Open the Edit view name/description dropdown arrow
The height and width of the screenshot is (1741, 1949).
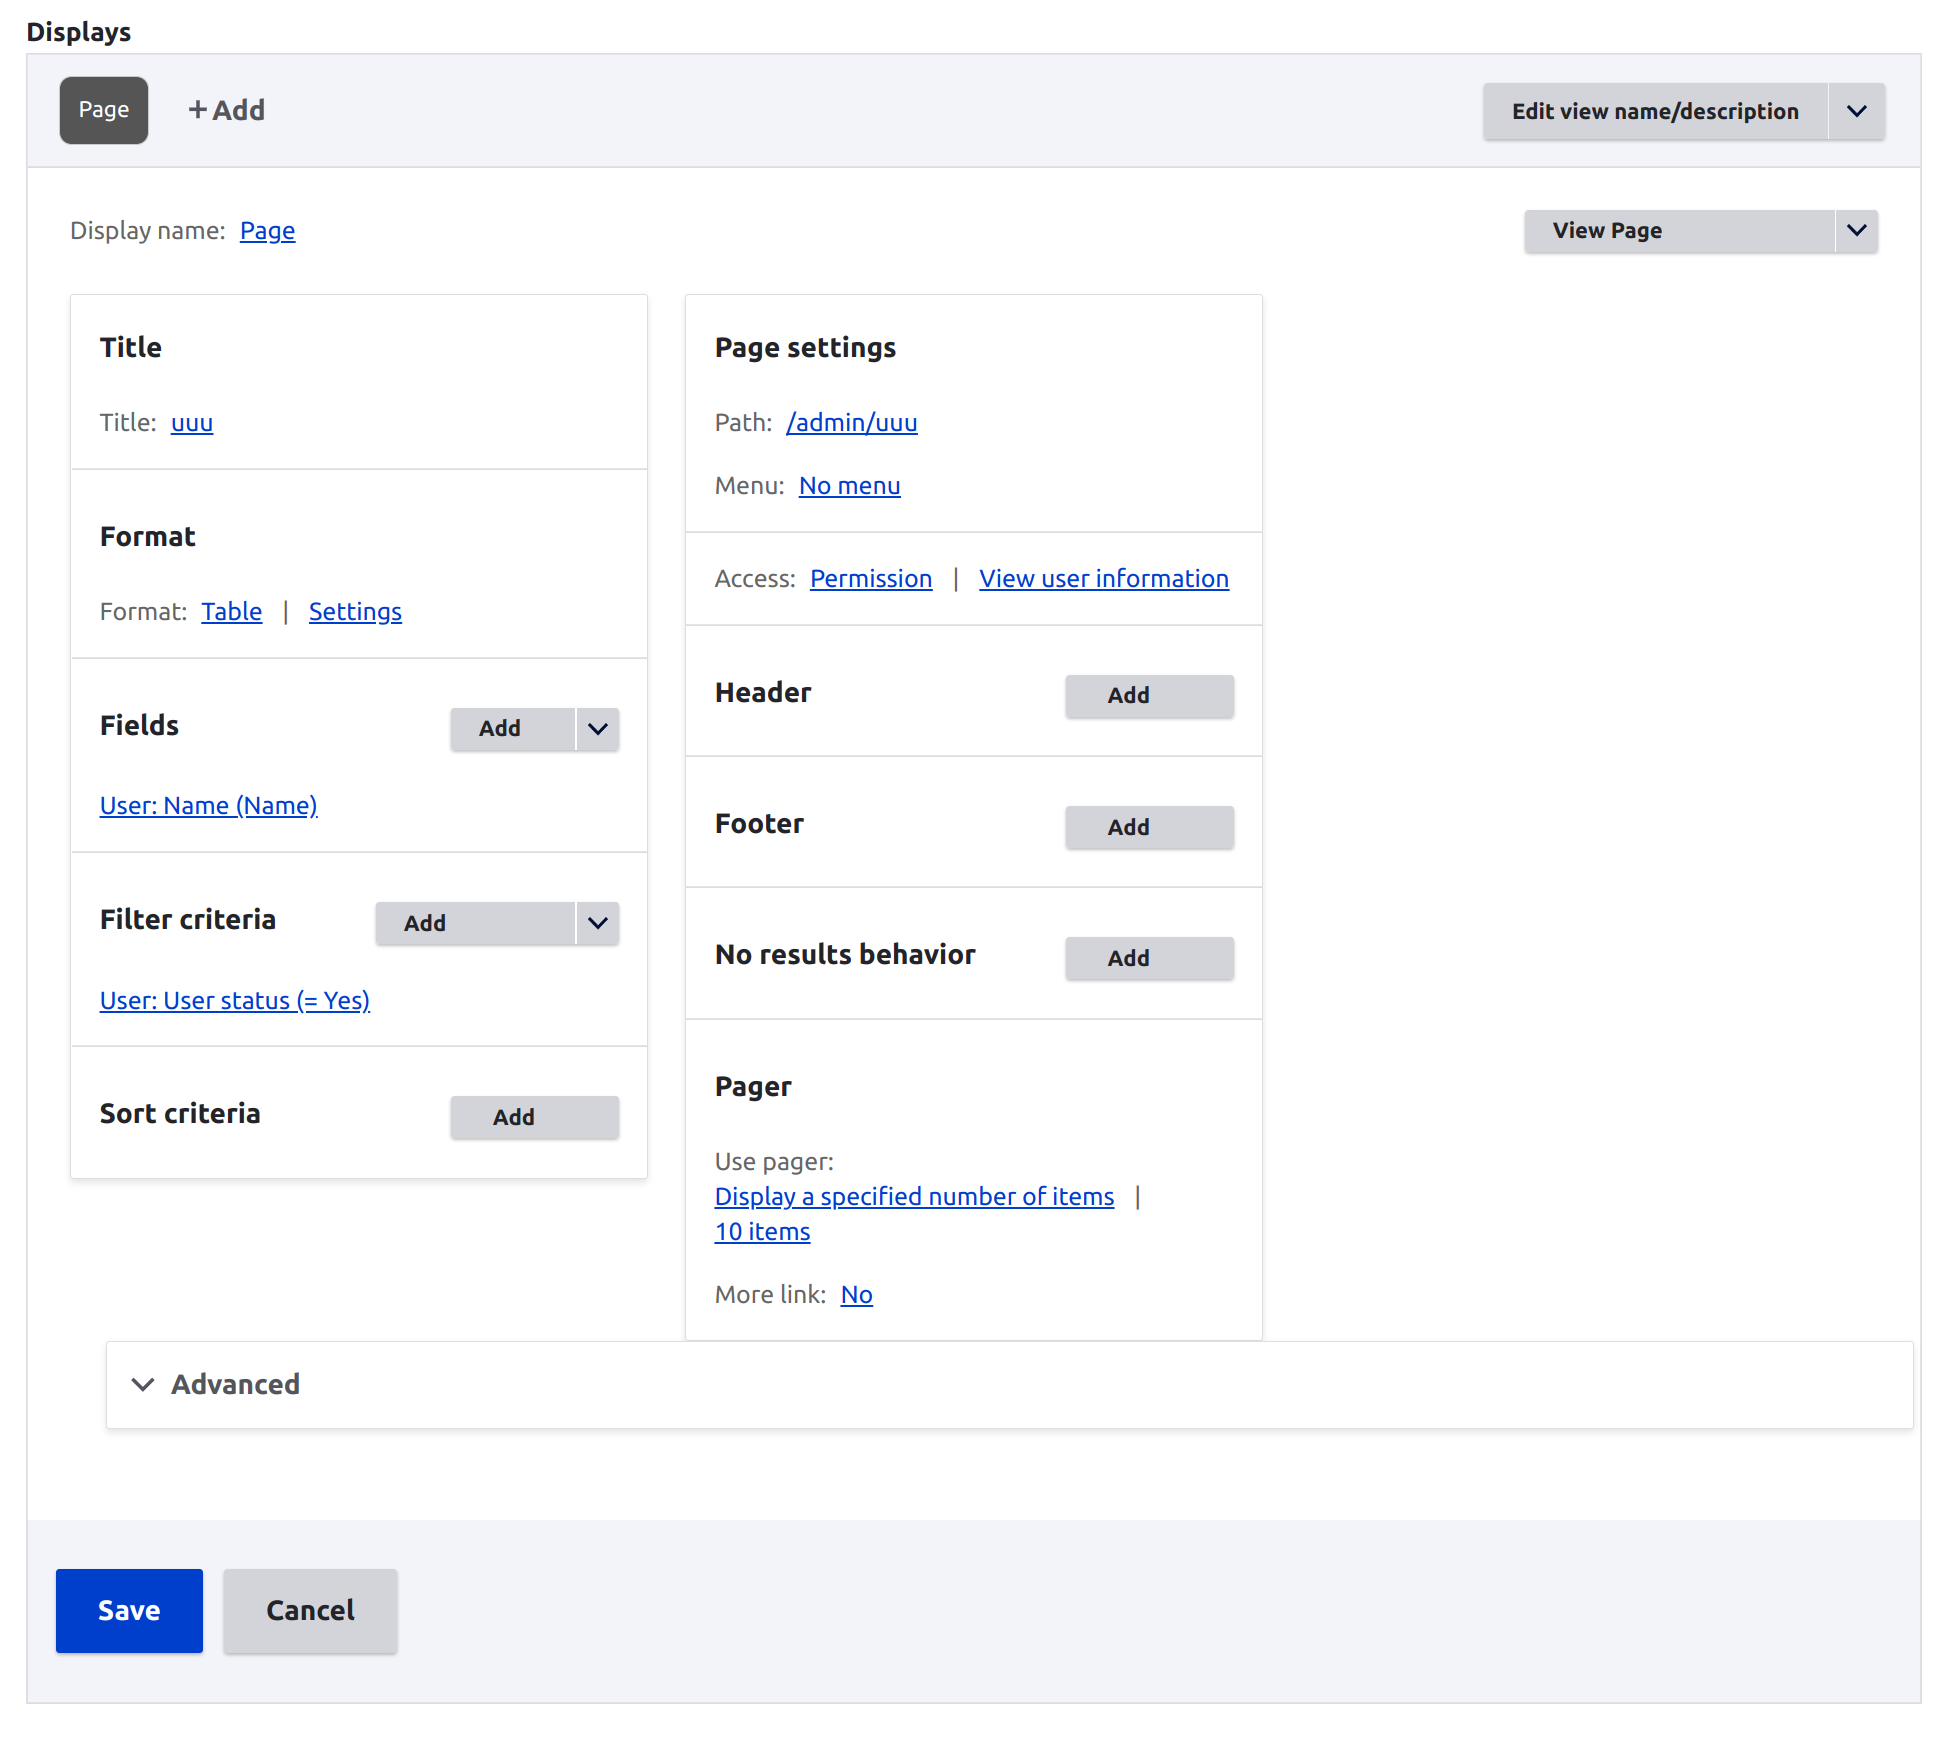coord(1857,111)
